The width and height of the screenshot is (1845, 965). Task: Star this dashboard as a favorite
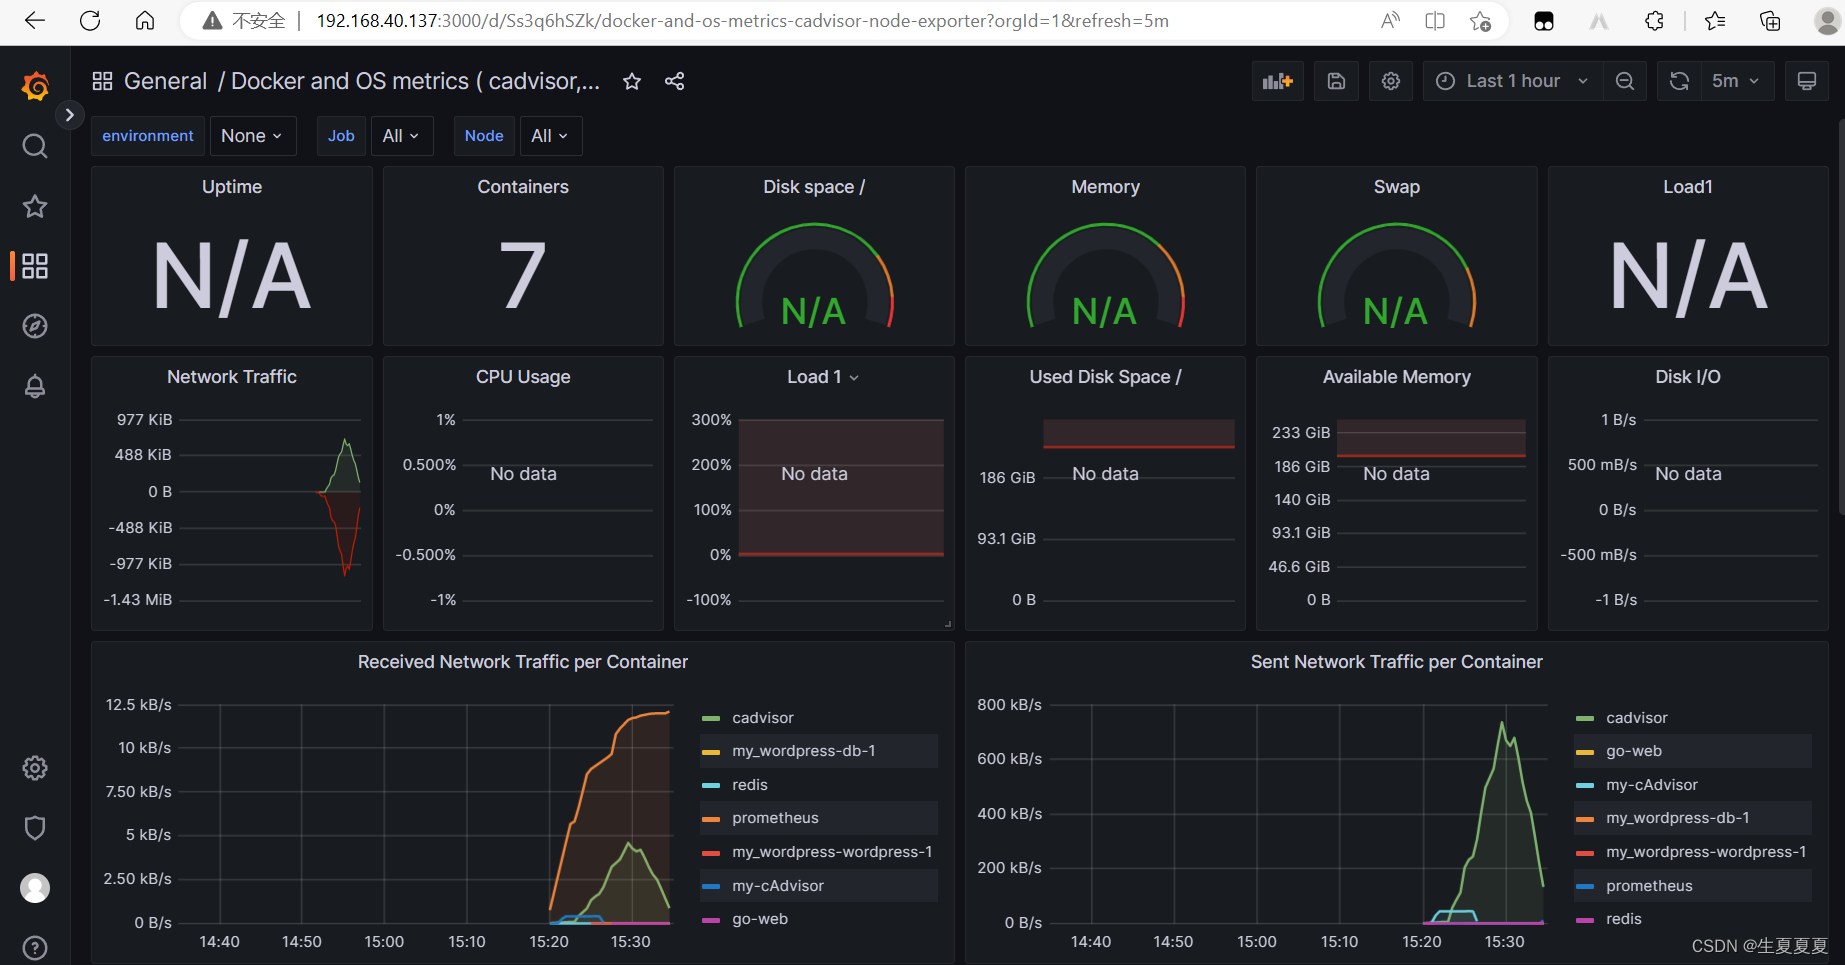(x=631, y=81)
